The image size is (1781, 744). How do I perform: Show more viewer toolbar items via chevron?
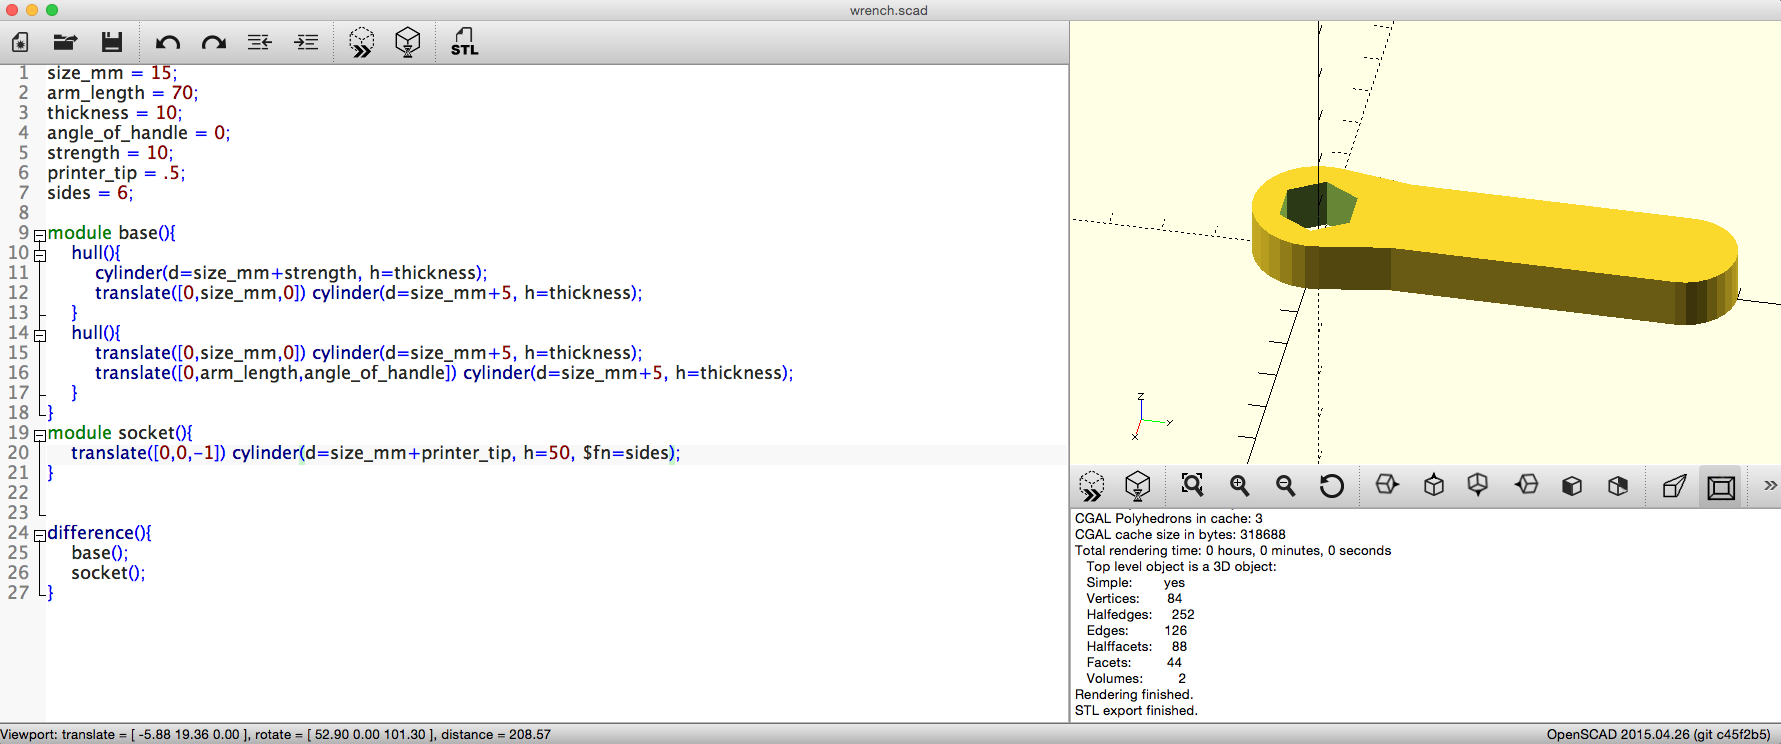(x=1769, y=486)
